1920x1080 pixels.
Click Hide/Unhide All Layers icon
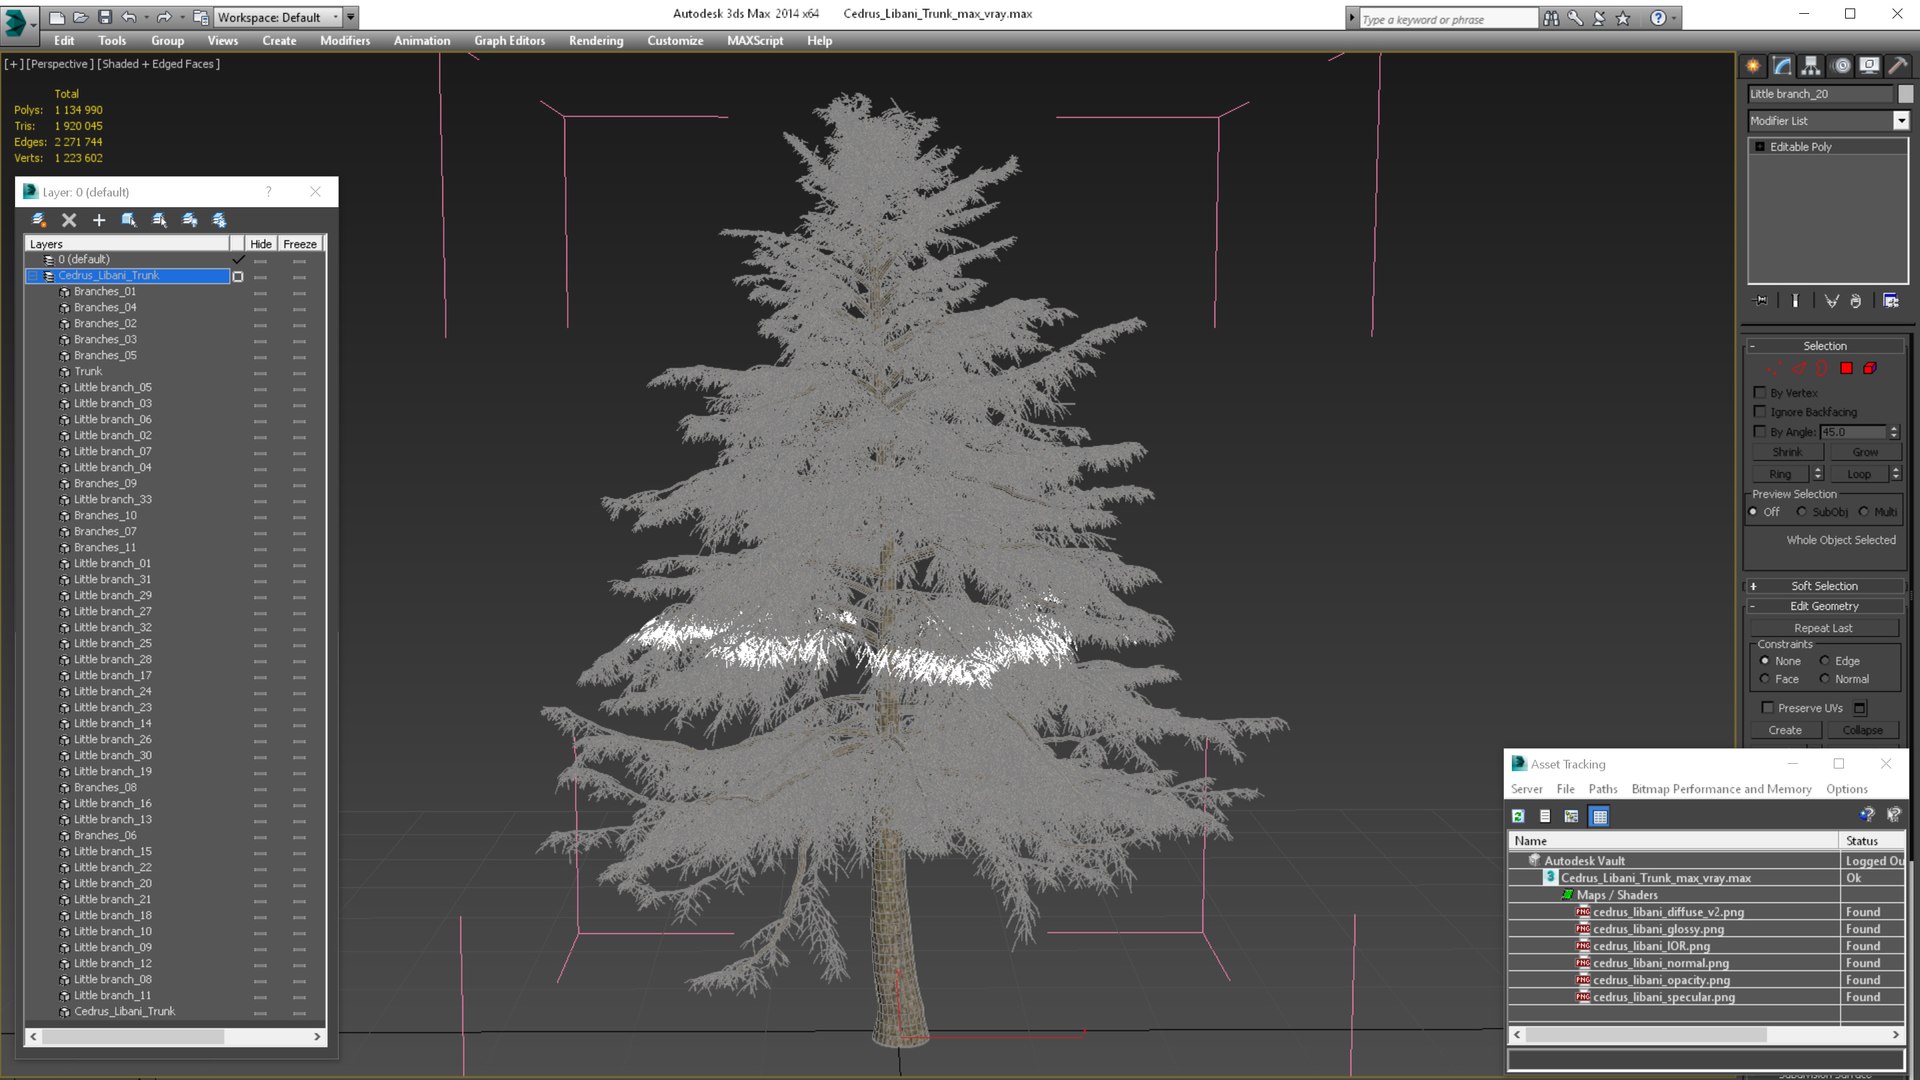pos(189,220)
